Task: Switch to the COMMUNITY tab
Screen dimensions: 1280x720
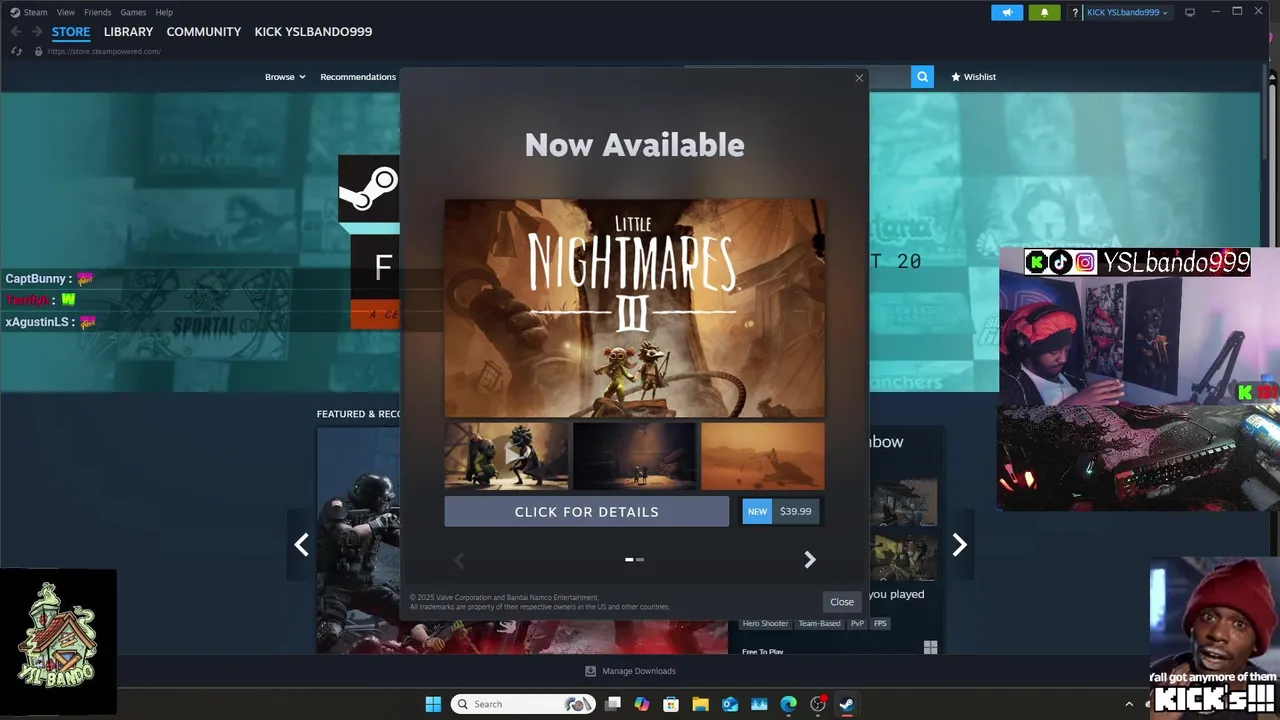Action: click(204, 32)
